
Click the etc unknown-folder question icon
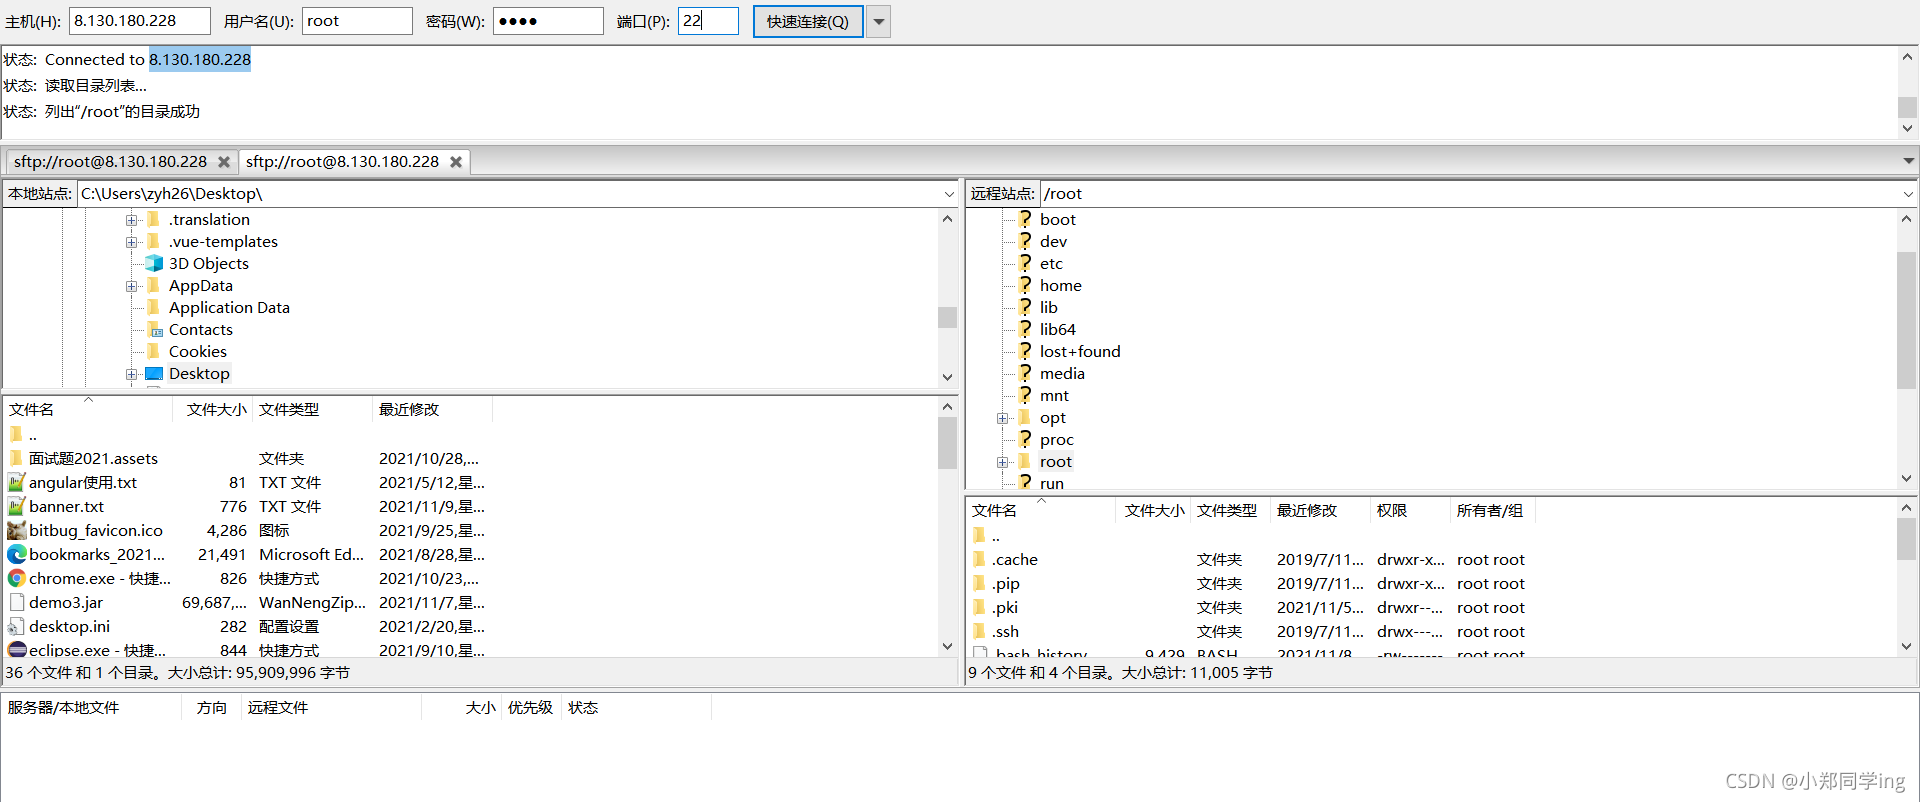(x=1025, y=263)
